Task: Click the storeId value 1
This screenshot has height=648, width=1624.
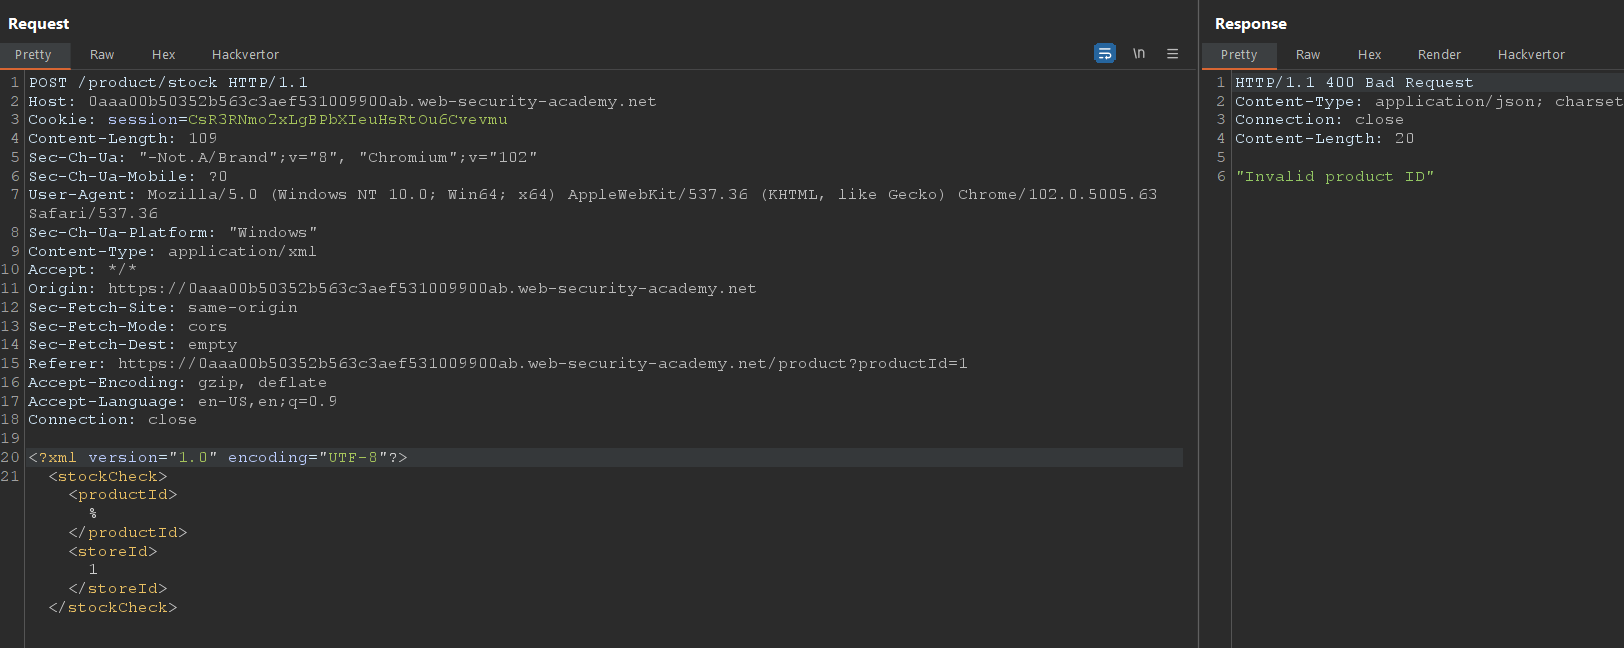Action: point(93,570)
